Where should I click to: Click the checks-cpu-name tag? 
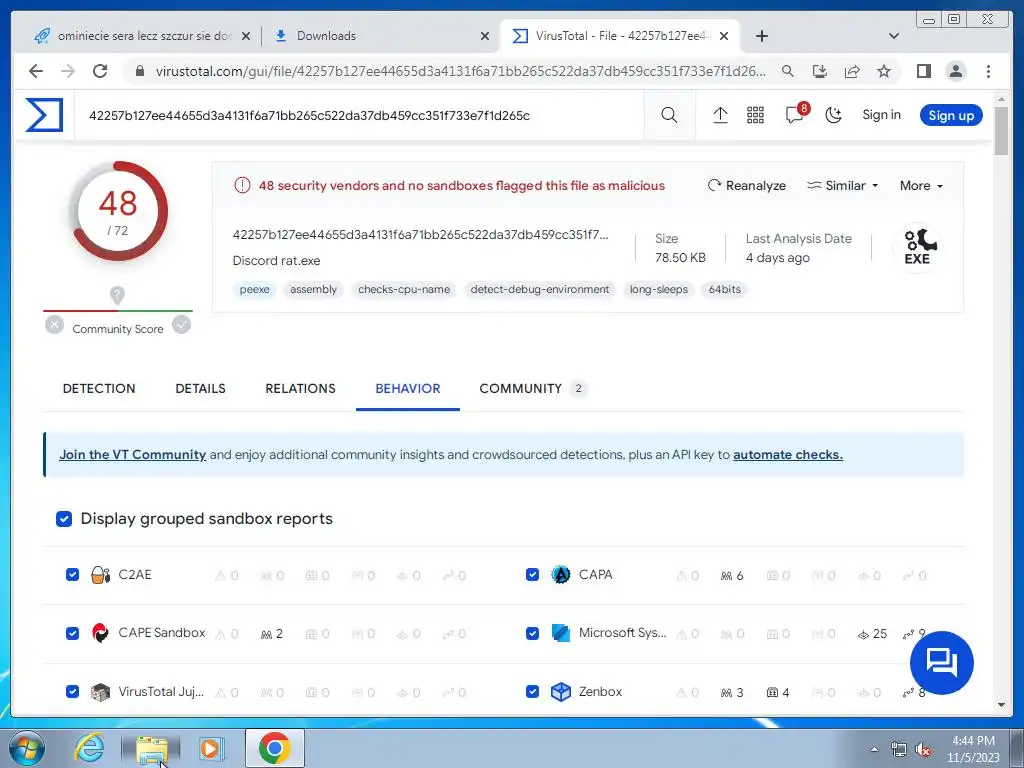click(x=404, y=289)
